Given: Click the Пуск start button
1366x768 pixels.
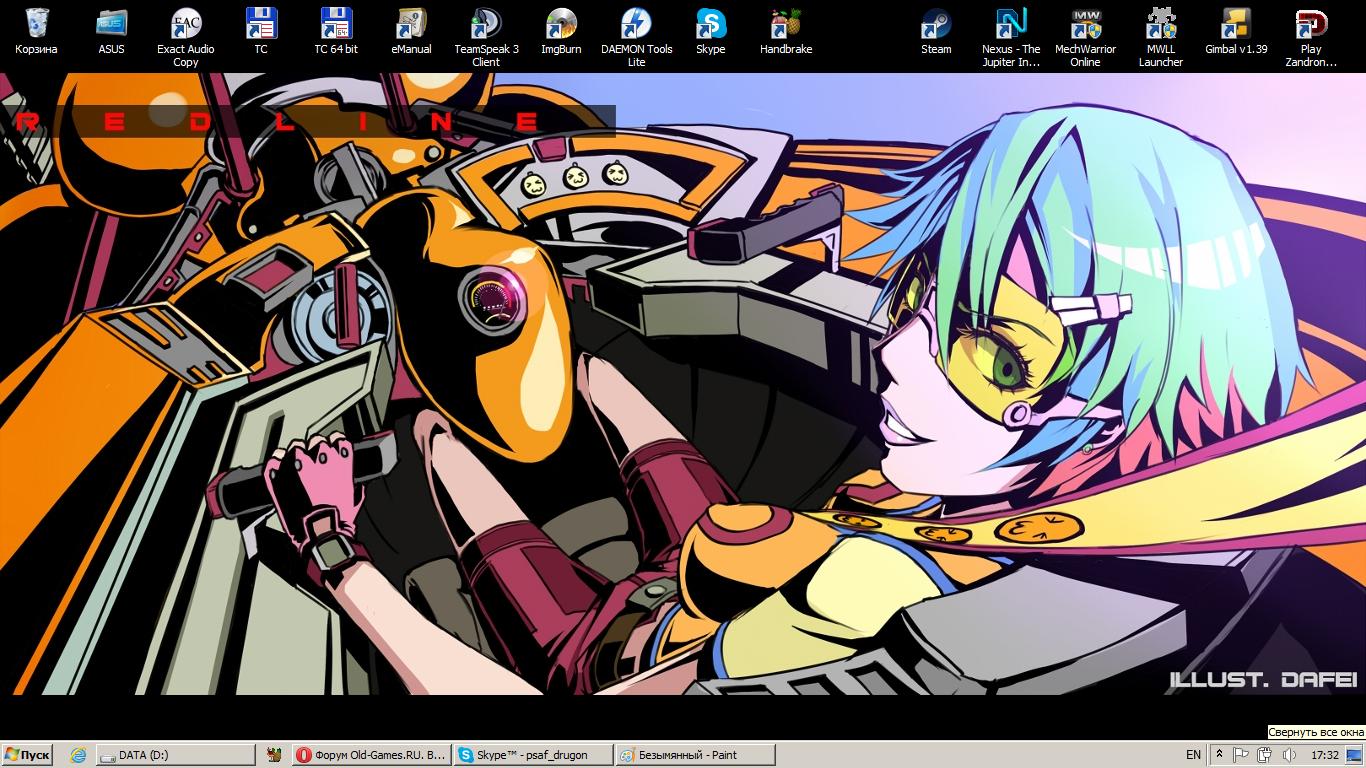Looking at the screenshot, I should 27,755.
